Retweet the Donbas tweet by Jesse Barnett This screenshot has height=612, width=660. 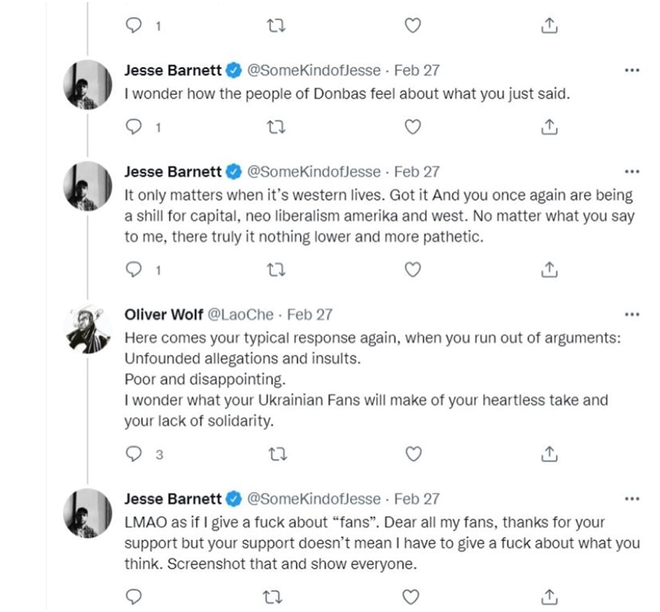[x=275, y=127]
